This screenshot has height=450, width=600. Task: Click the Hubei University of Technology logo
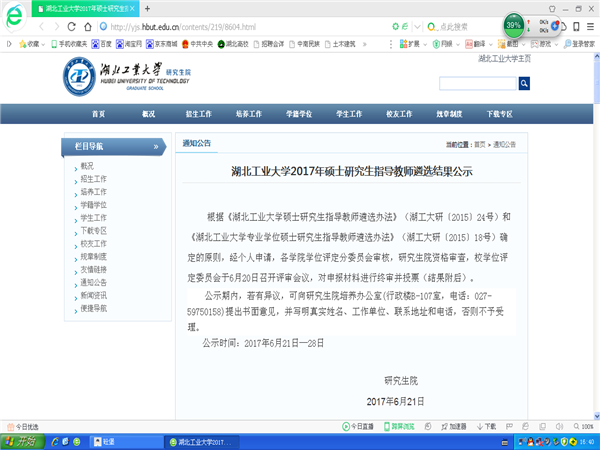tap(126, 77)
